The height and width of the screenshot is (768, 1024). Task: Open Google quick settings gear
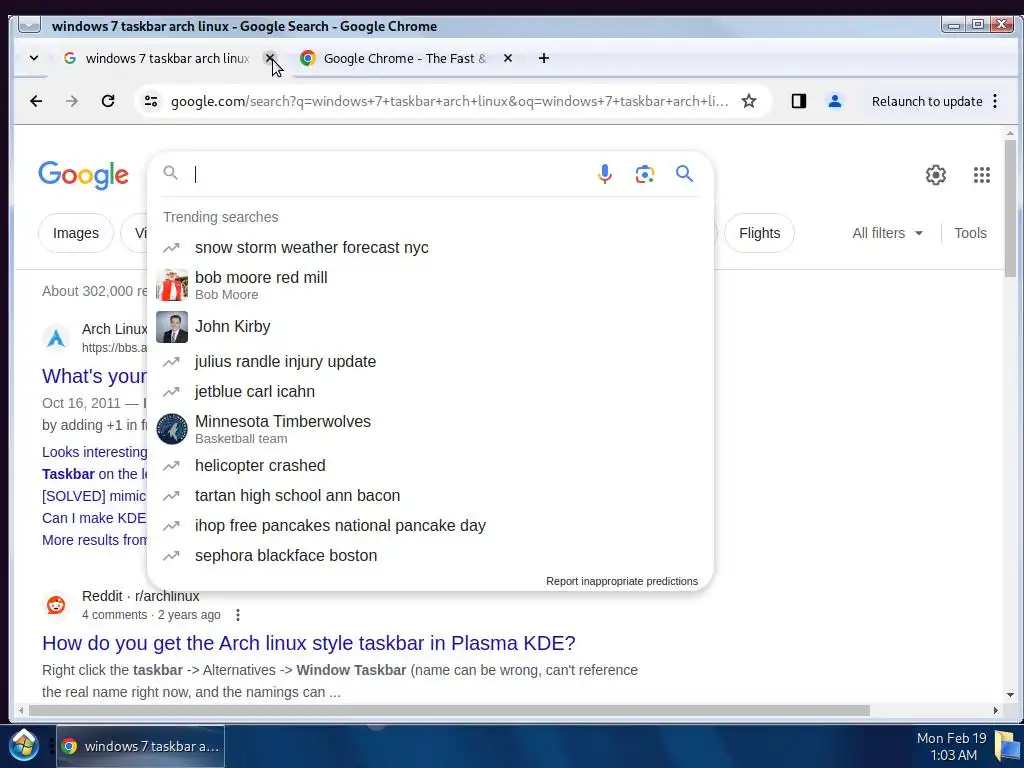(x=936, y=175)
